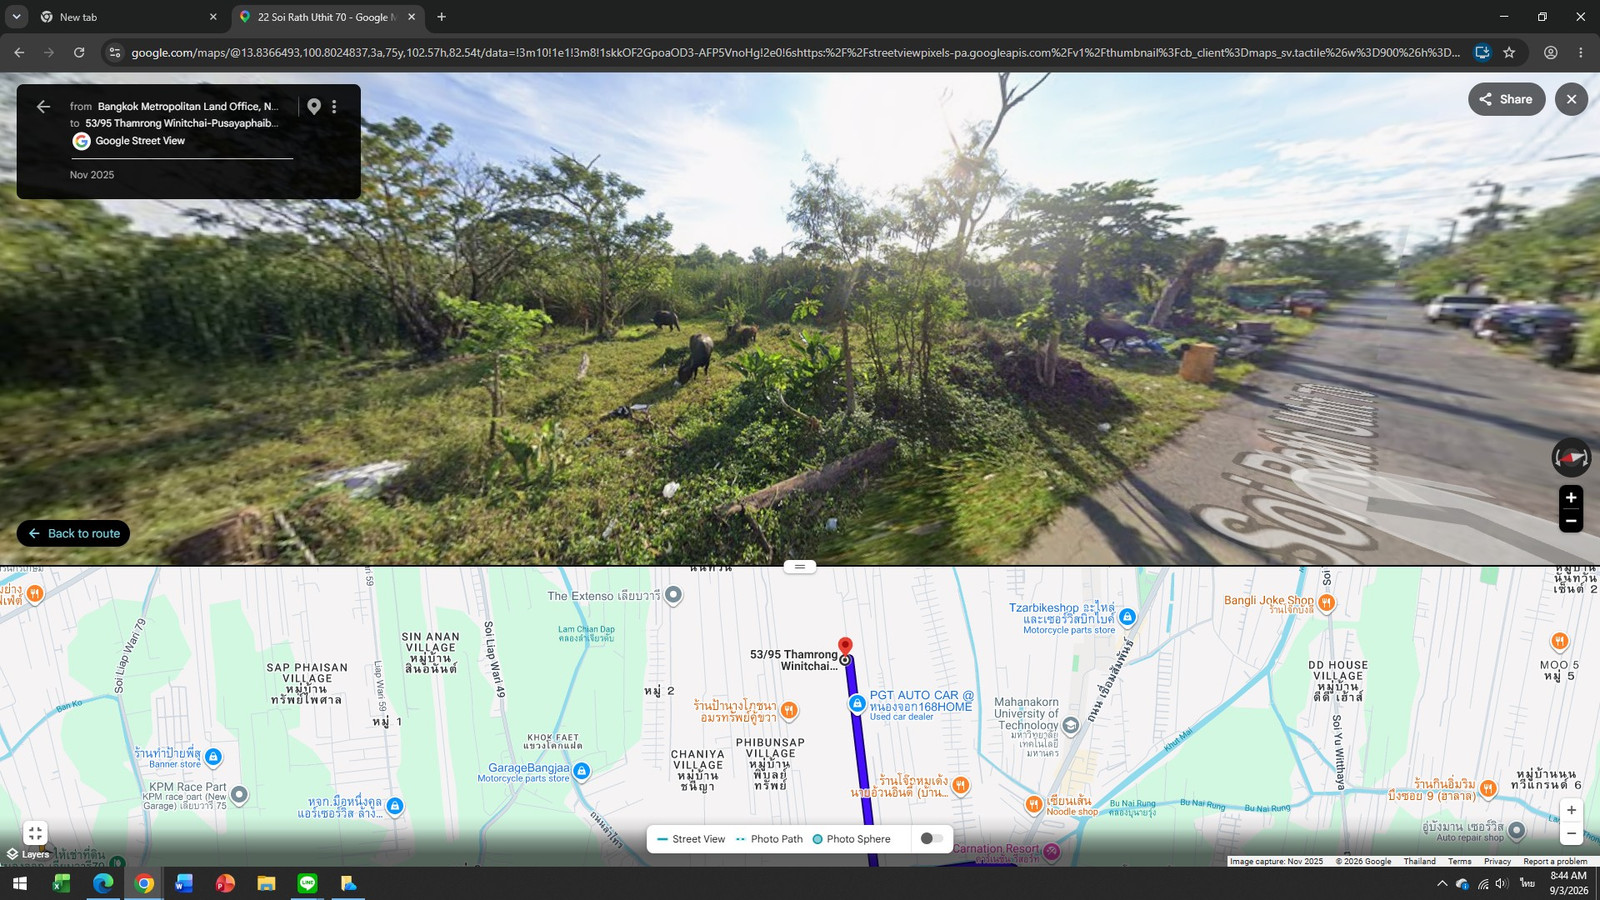This screenshot has height=900, width=1600.
Task: Zoom in the Street View image
Action: click(x=1571, y=497)
